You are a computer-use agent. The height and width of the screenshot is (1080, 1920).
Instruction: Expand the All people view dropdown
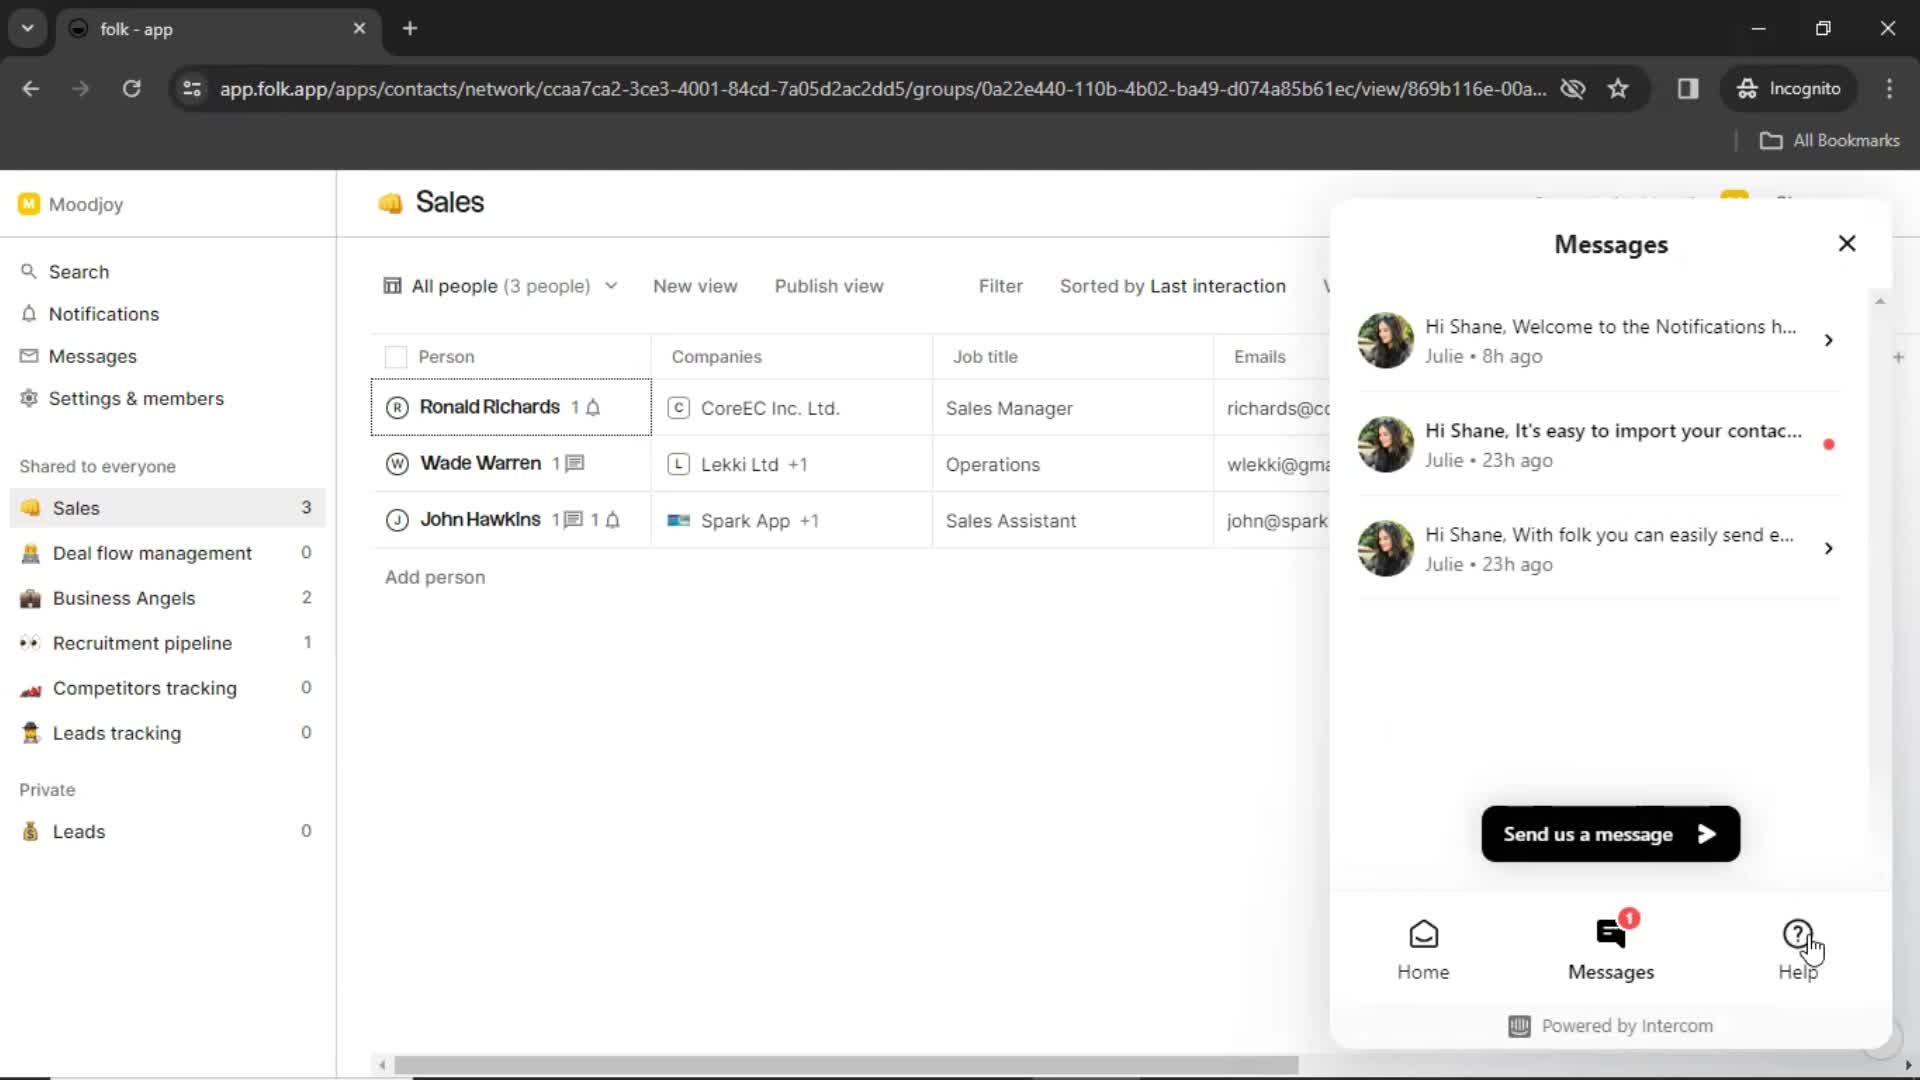500,286
